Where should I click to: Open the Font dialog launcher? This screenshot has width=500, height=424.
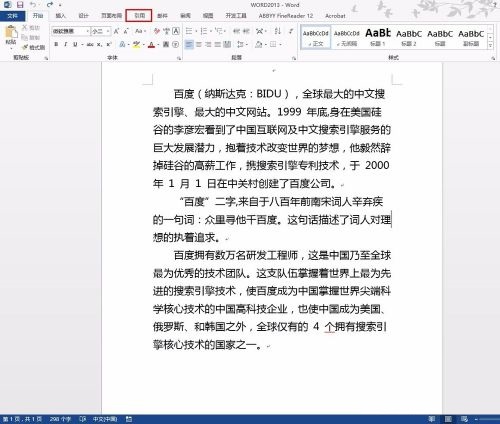point(179,58)
